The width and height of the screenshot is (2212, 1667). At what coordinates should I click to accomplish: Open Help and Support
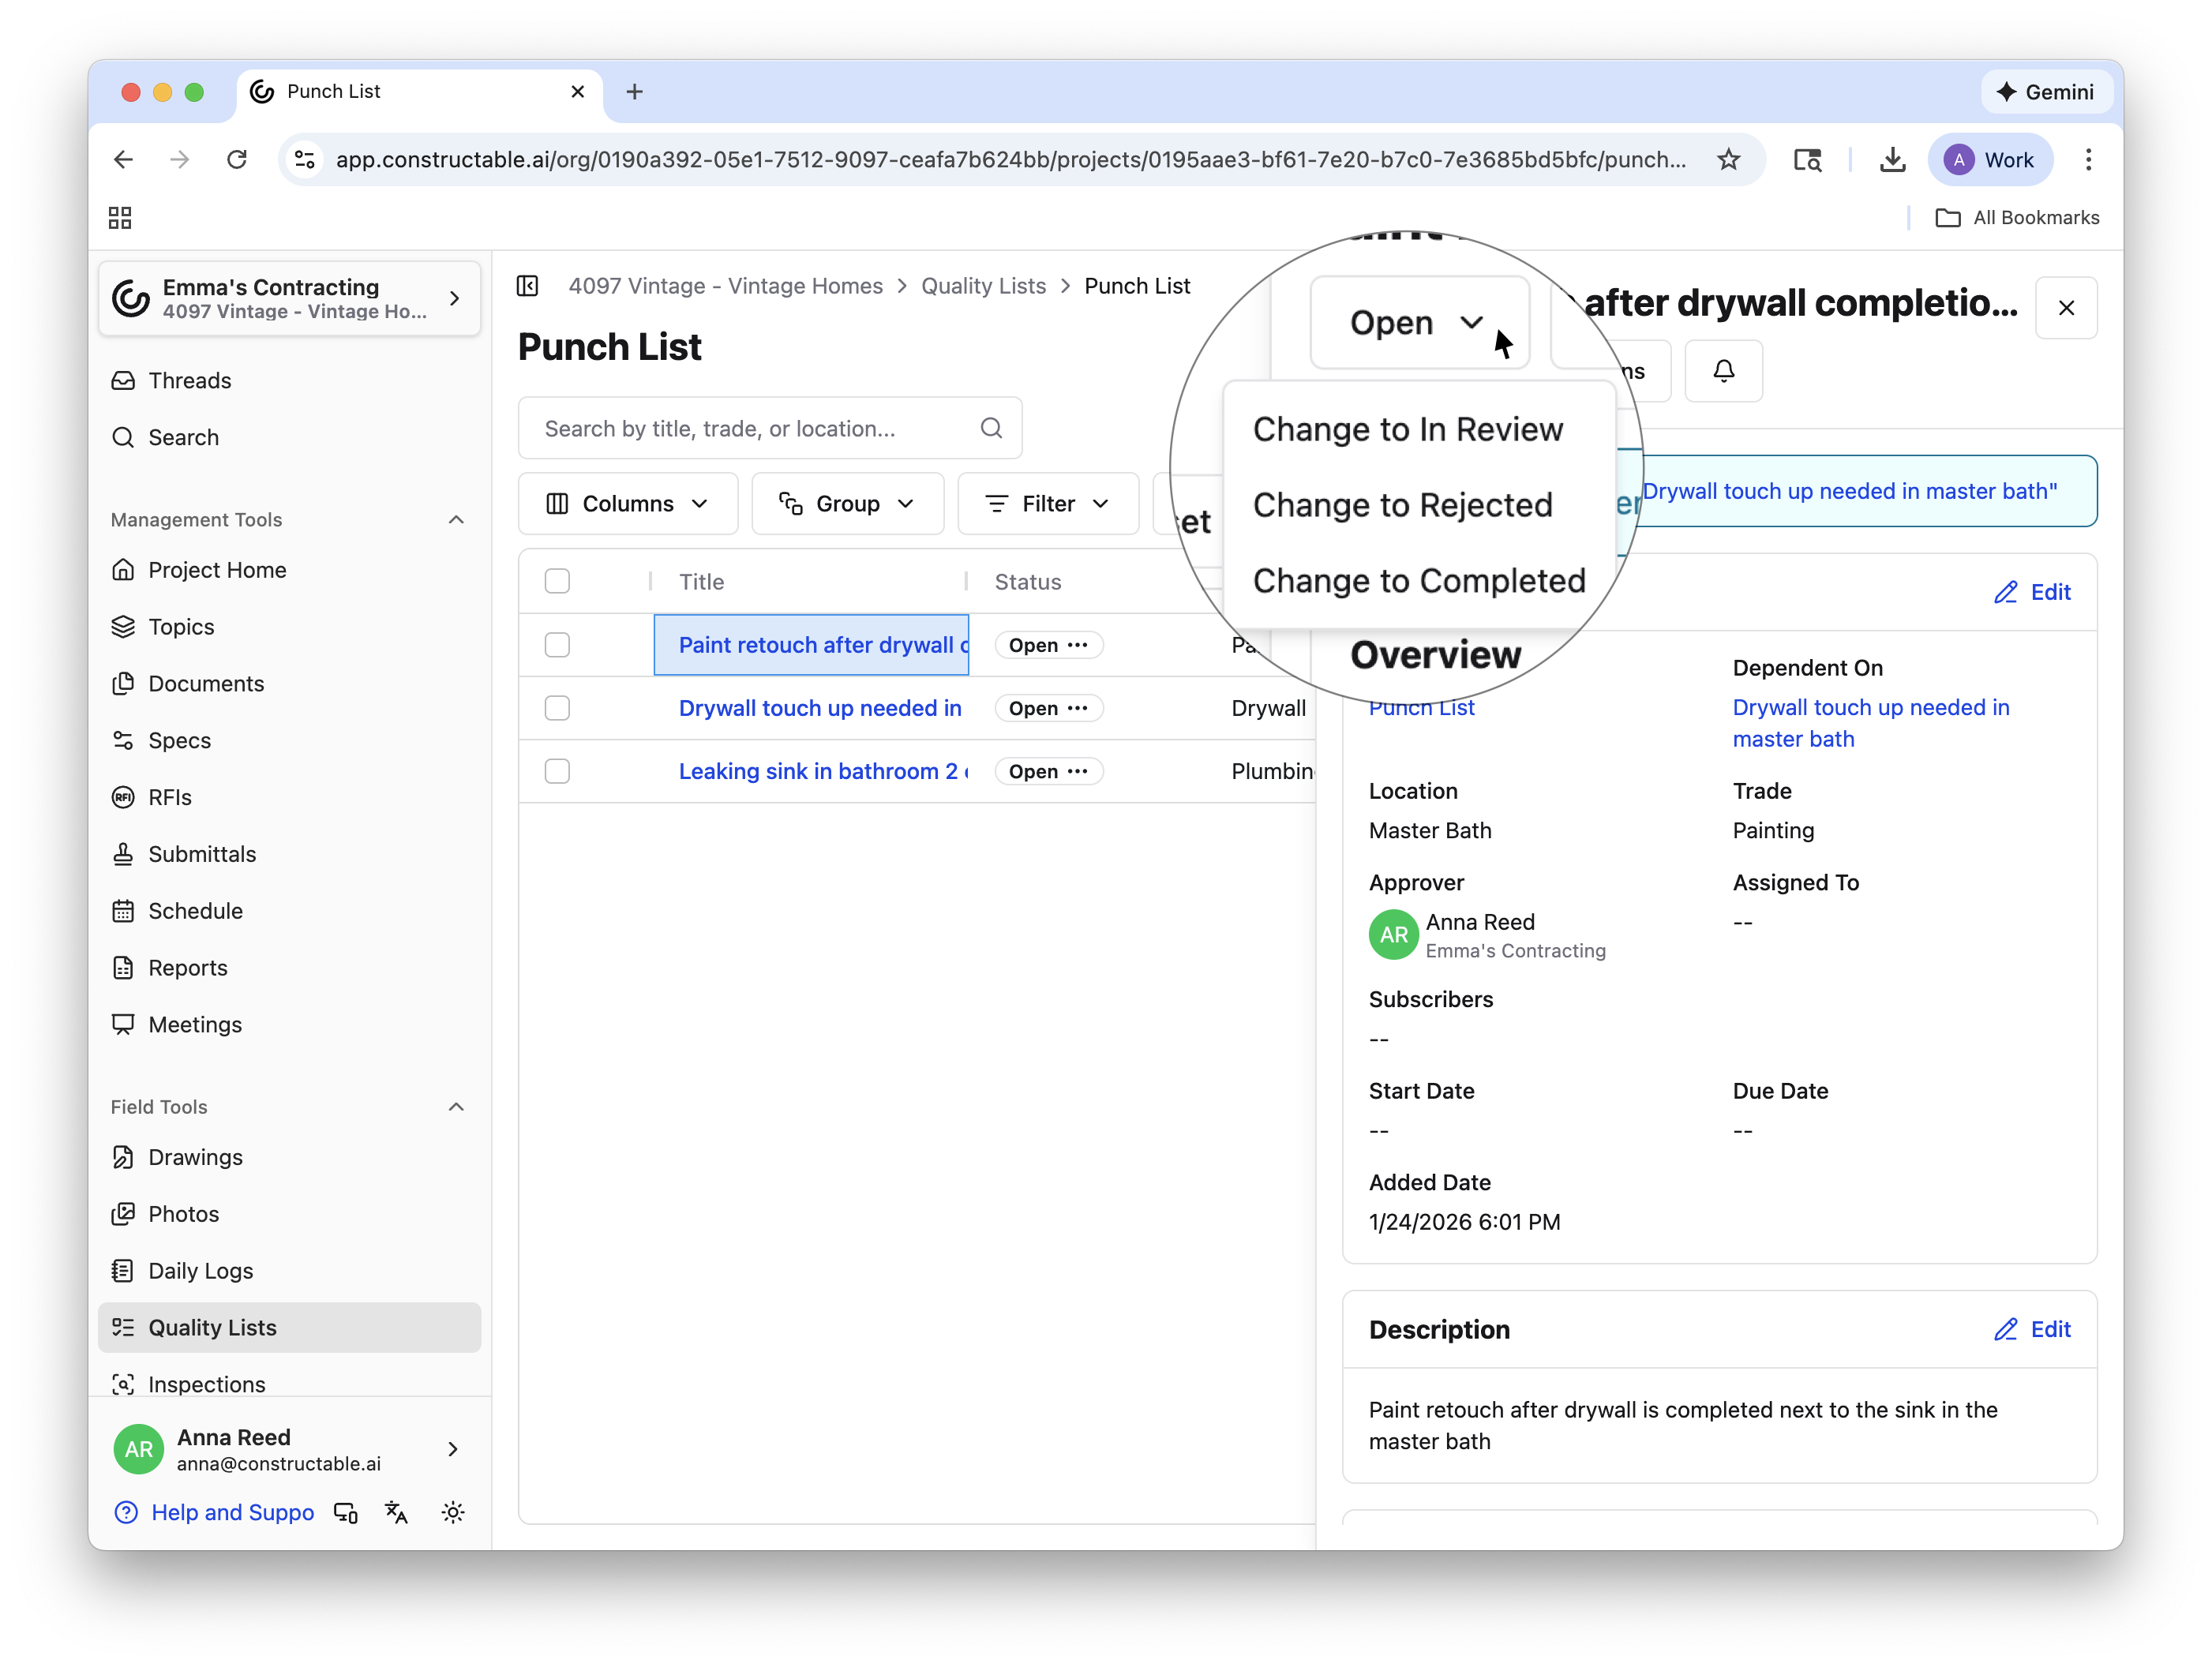[x=215, y=1512]
